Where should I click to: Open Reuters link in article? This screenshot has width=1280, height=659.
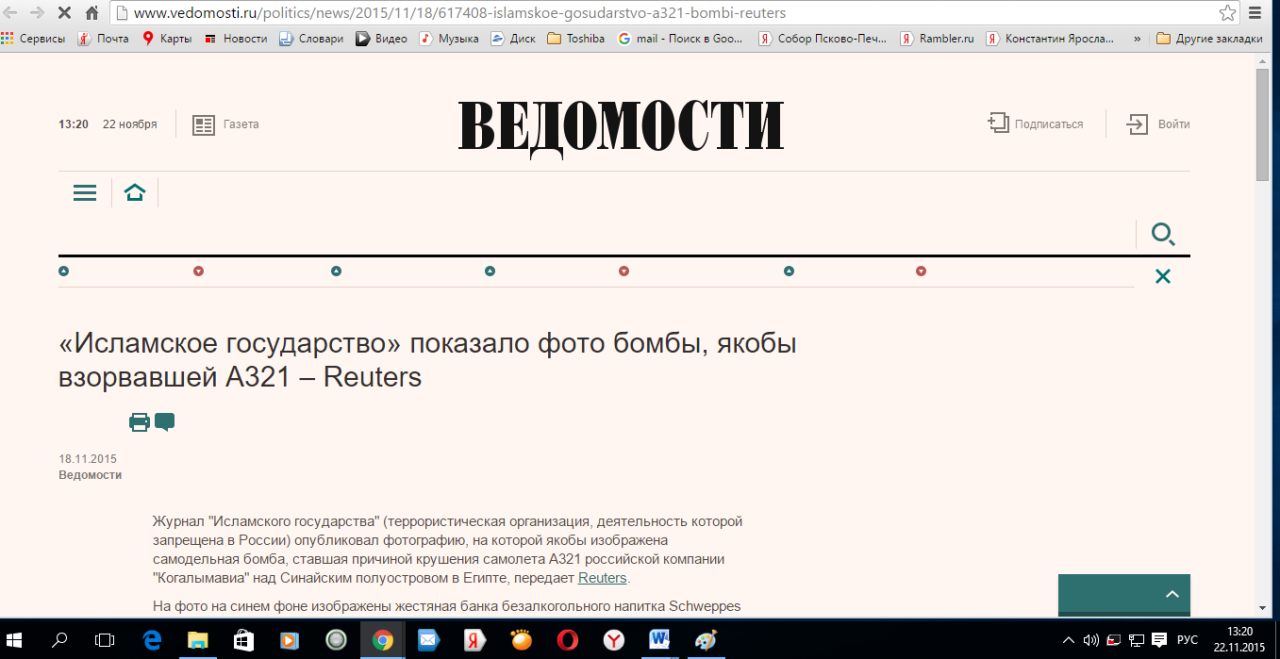602,578
